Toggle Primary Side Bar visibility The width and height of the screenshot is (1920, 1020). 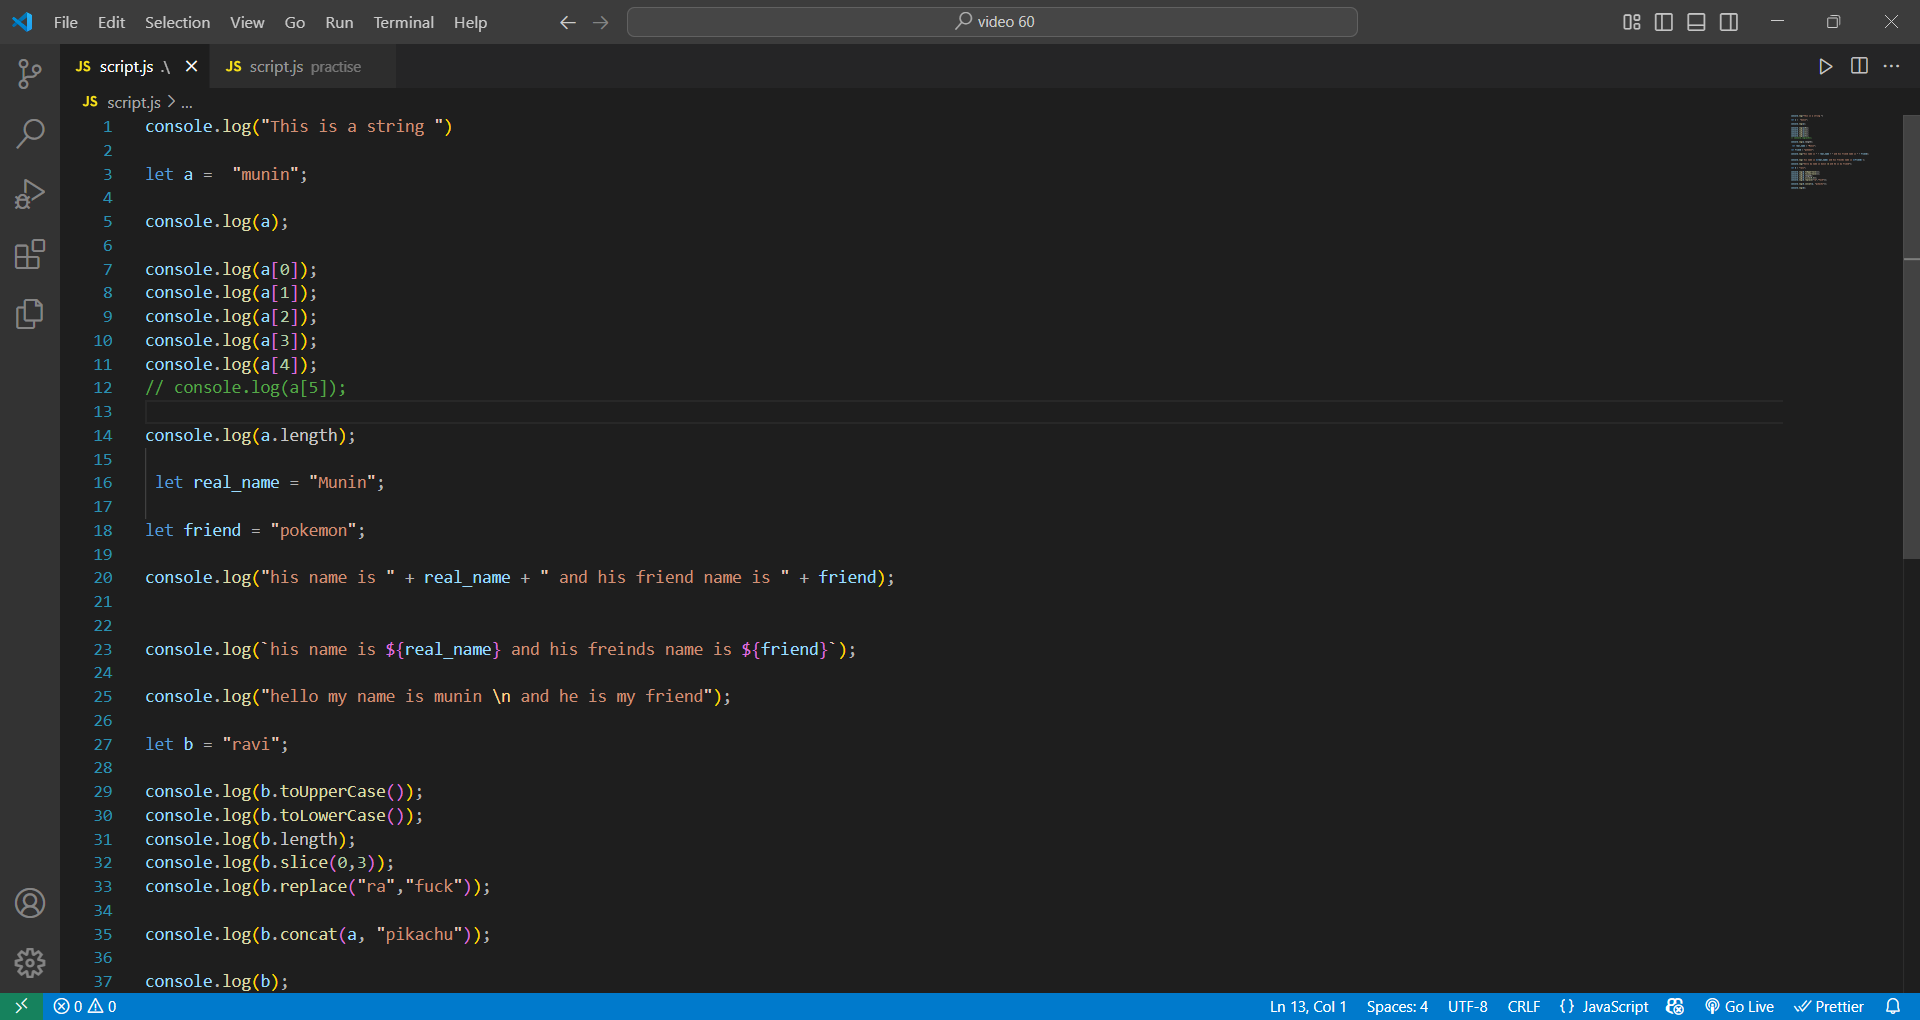click(1664, 22)
